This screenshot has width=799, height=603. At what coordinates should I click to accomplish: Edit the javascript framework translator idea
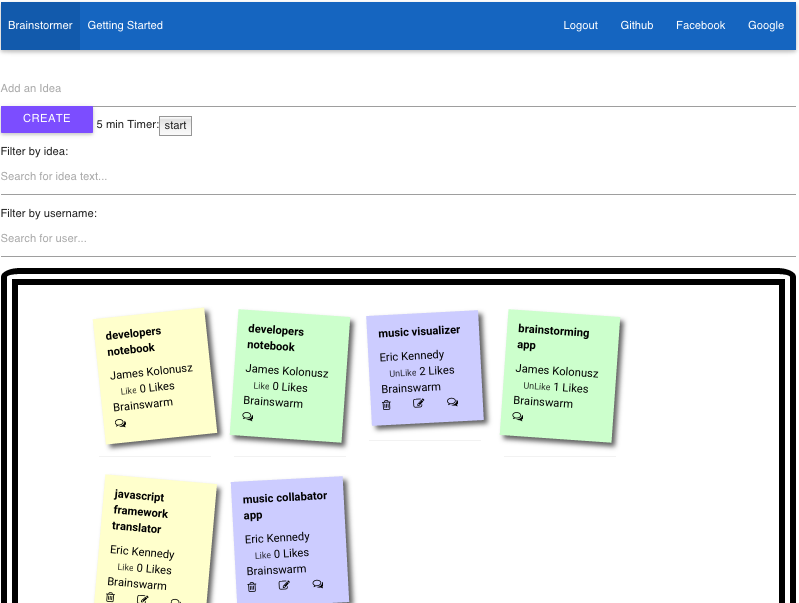click(143, 599)
